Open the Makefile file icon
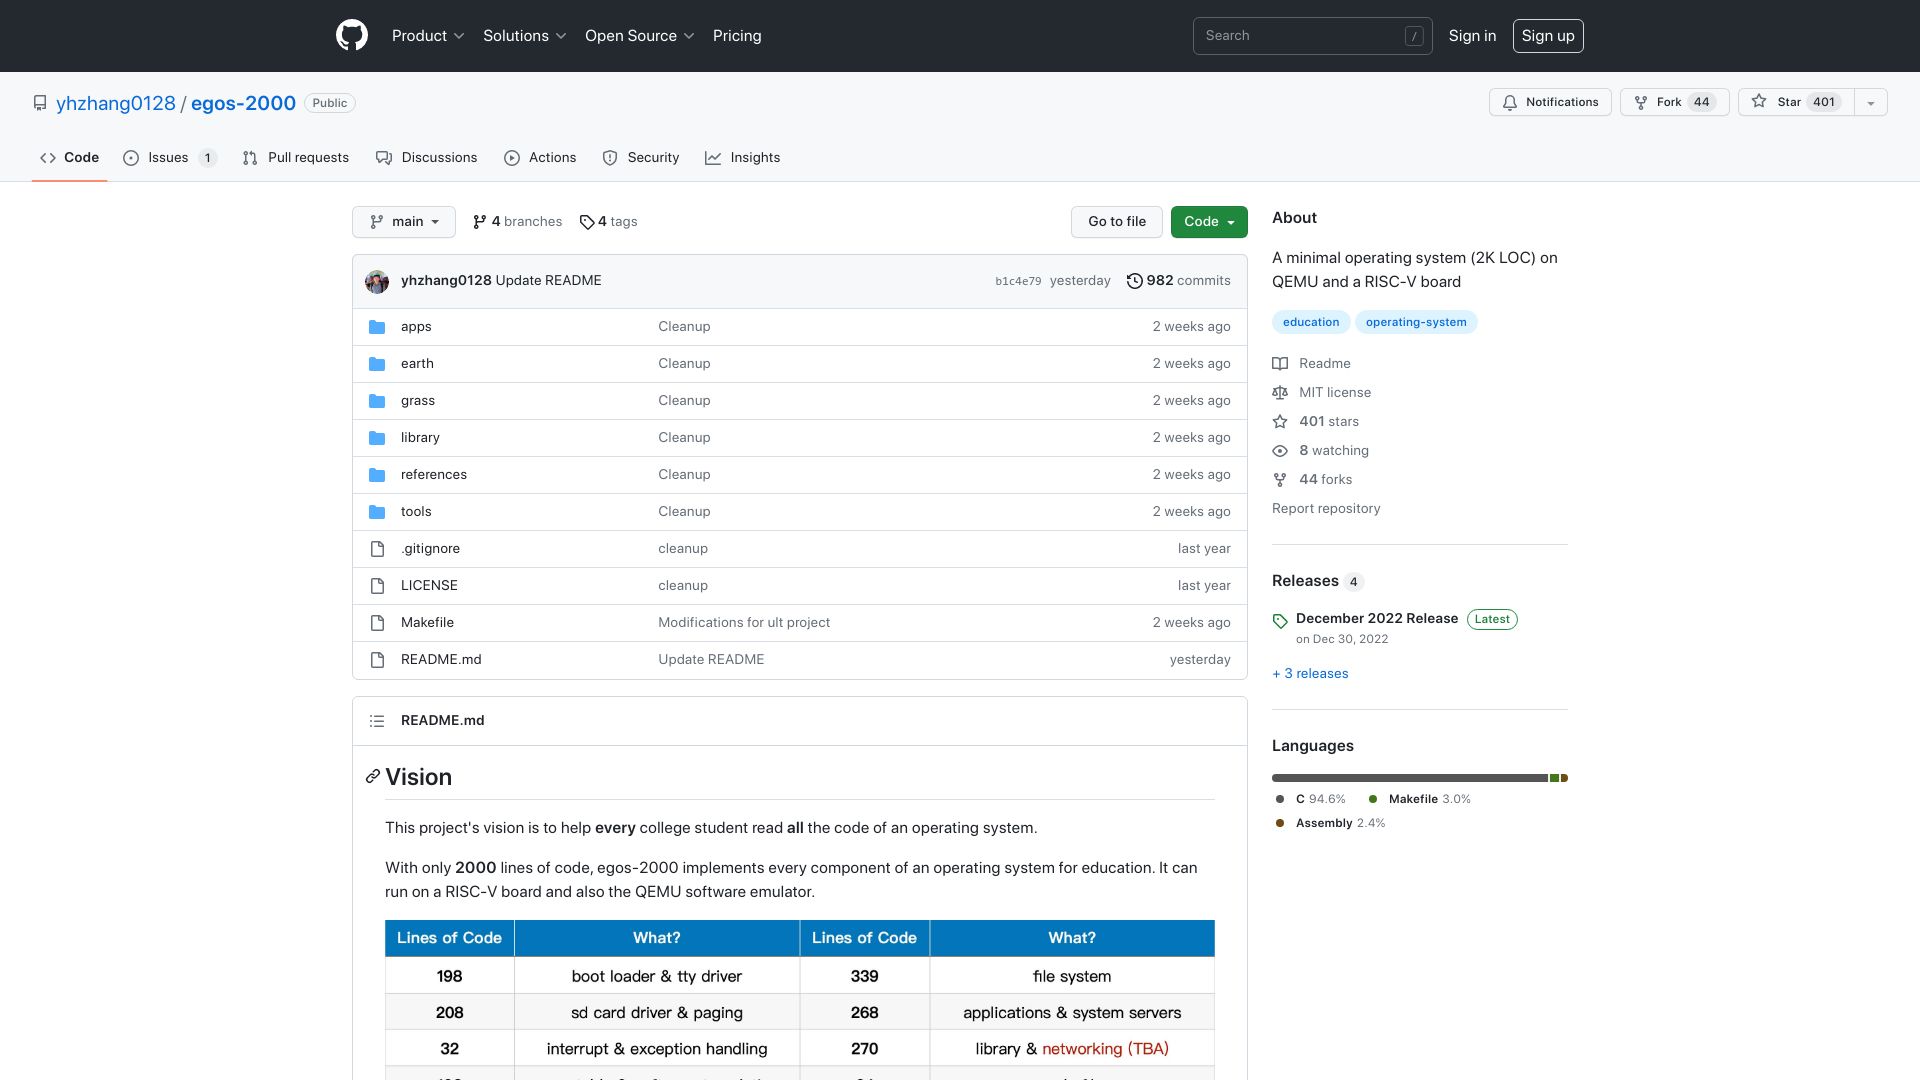Viewport: 1920px width, 1080px height. (x=377, y=623)
